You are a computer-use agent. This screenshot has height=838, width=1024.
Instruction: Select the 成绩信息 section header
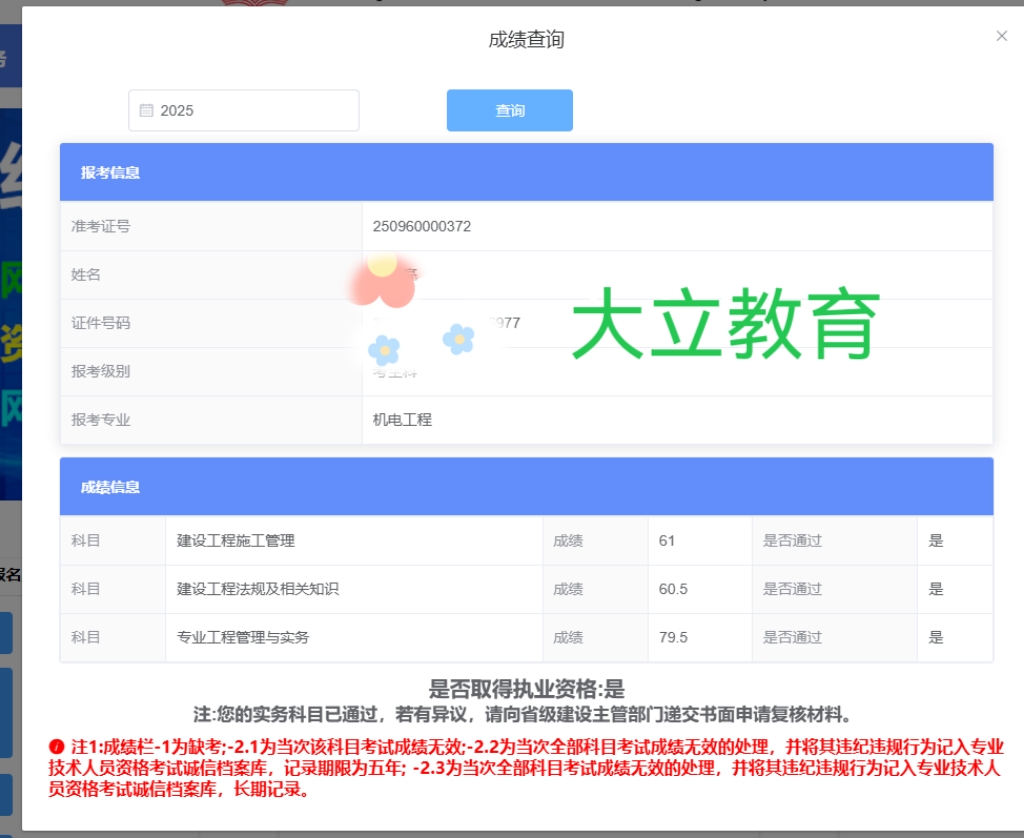coord(526,487)
